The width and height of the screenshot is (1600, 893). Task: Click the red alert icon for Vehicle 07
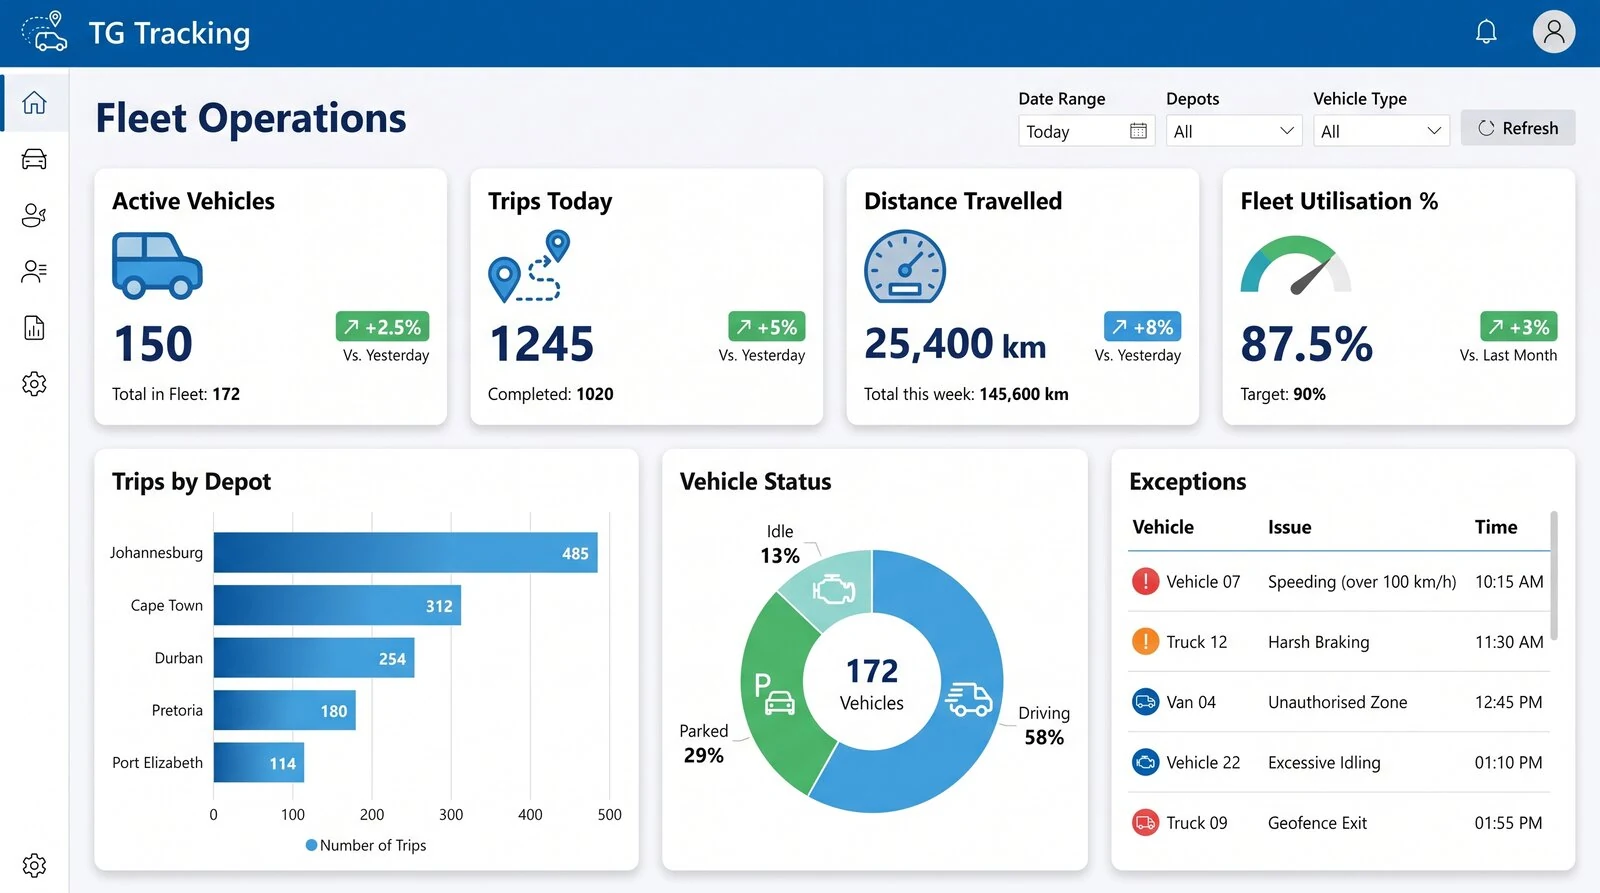1145,581
